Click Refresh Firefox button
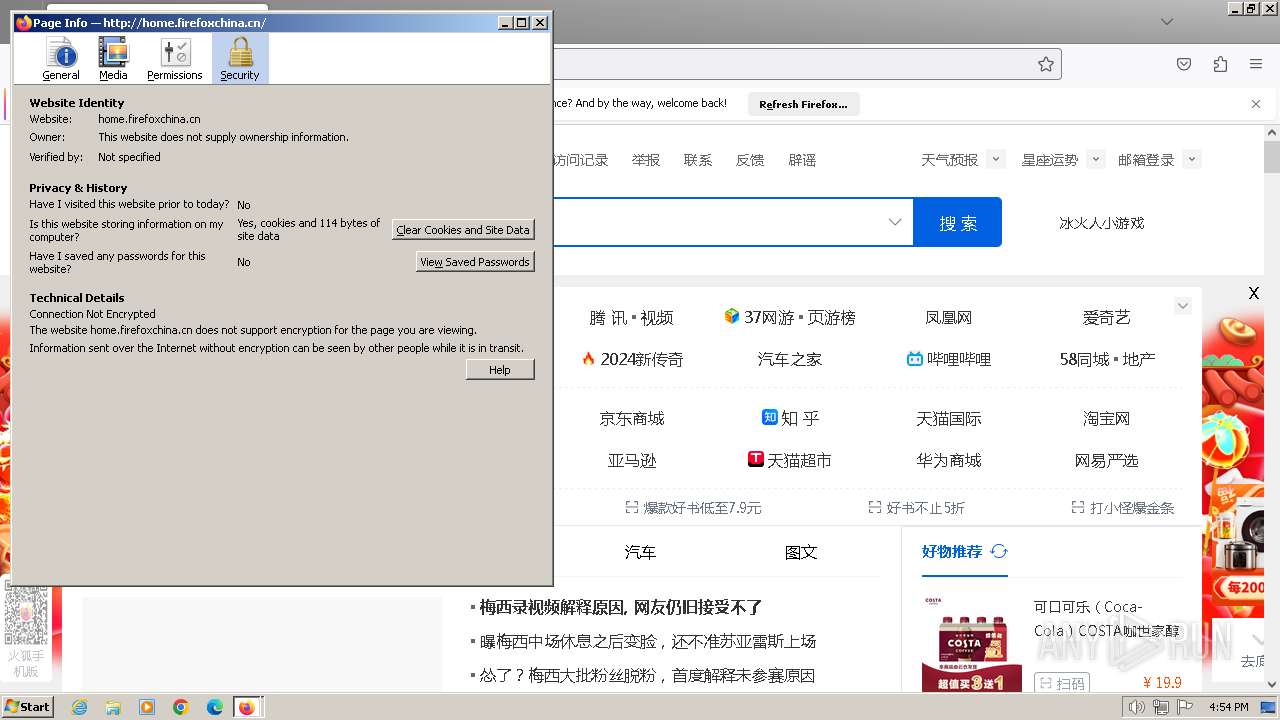1280x720 pixels. tap(803, 104)
